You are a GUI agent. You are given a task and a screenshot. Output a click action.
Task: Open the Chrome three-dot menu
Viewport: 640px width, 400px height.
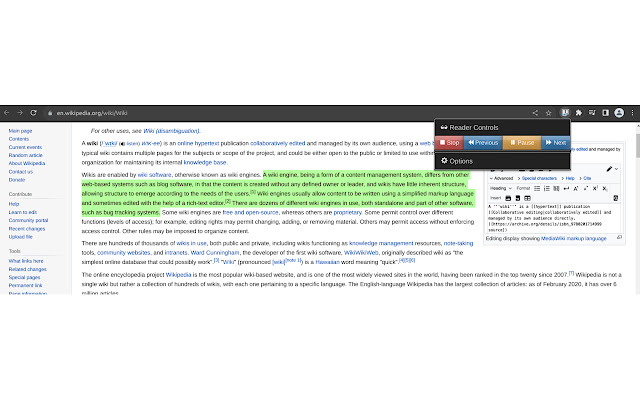(632, 113)
